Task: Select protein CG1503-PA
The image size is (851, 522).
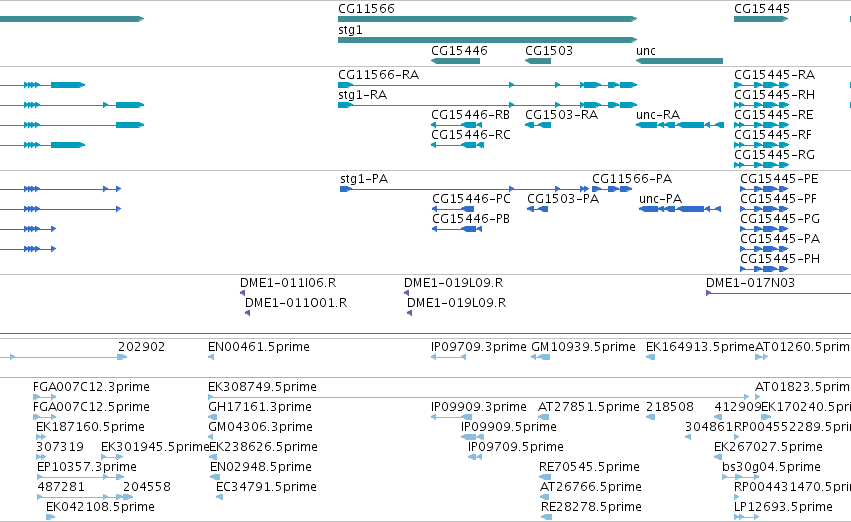Action: point(537,209)
